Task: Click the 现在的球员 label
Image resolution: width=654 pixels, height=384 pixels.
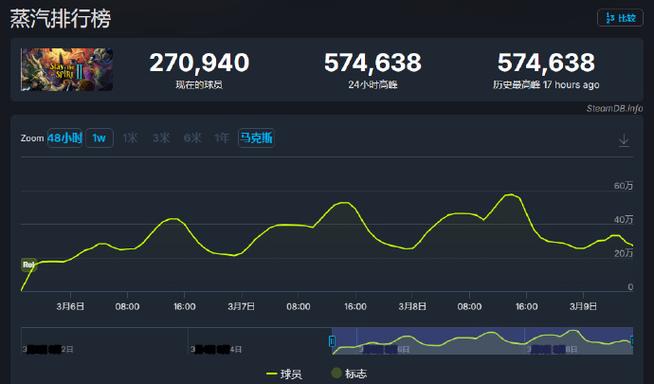Action: (x=199, y=85)
